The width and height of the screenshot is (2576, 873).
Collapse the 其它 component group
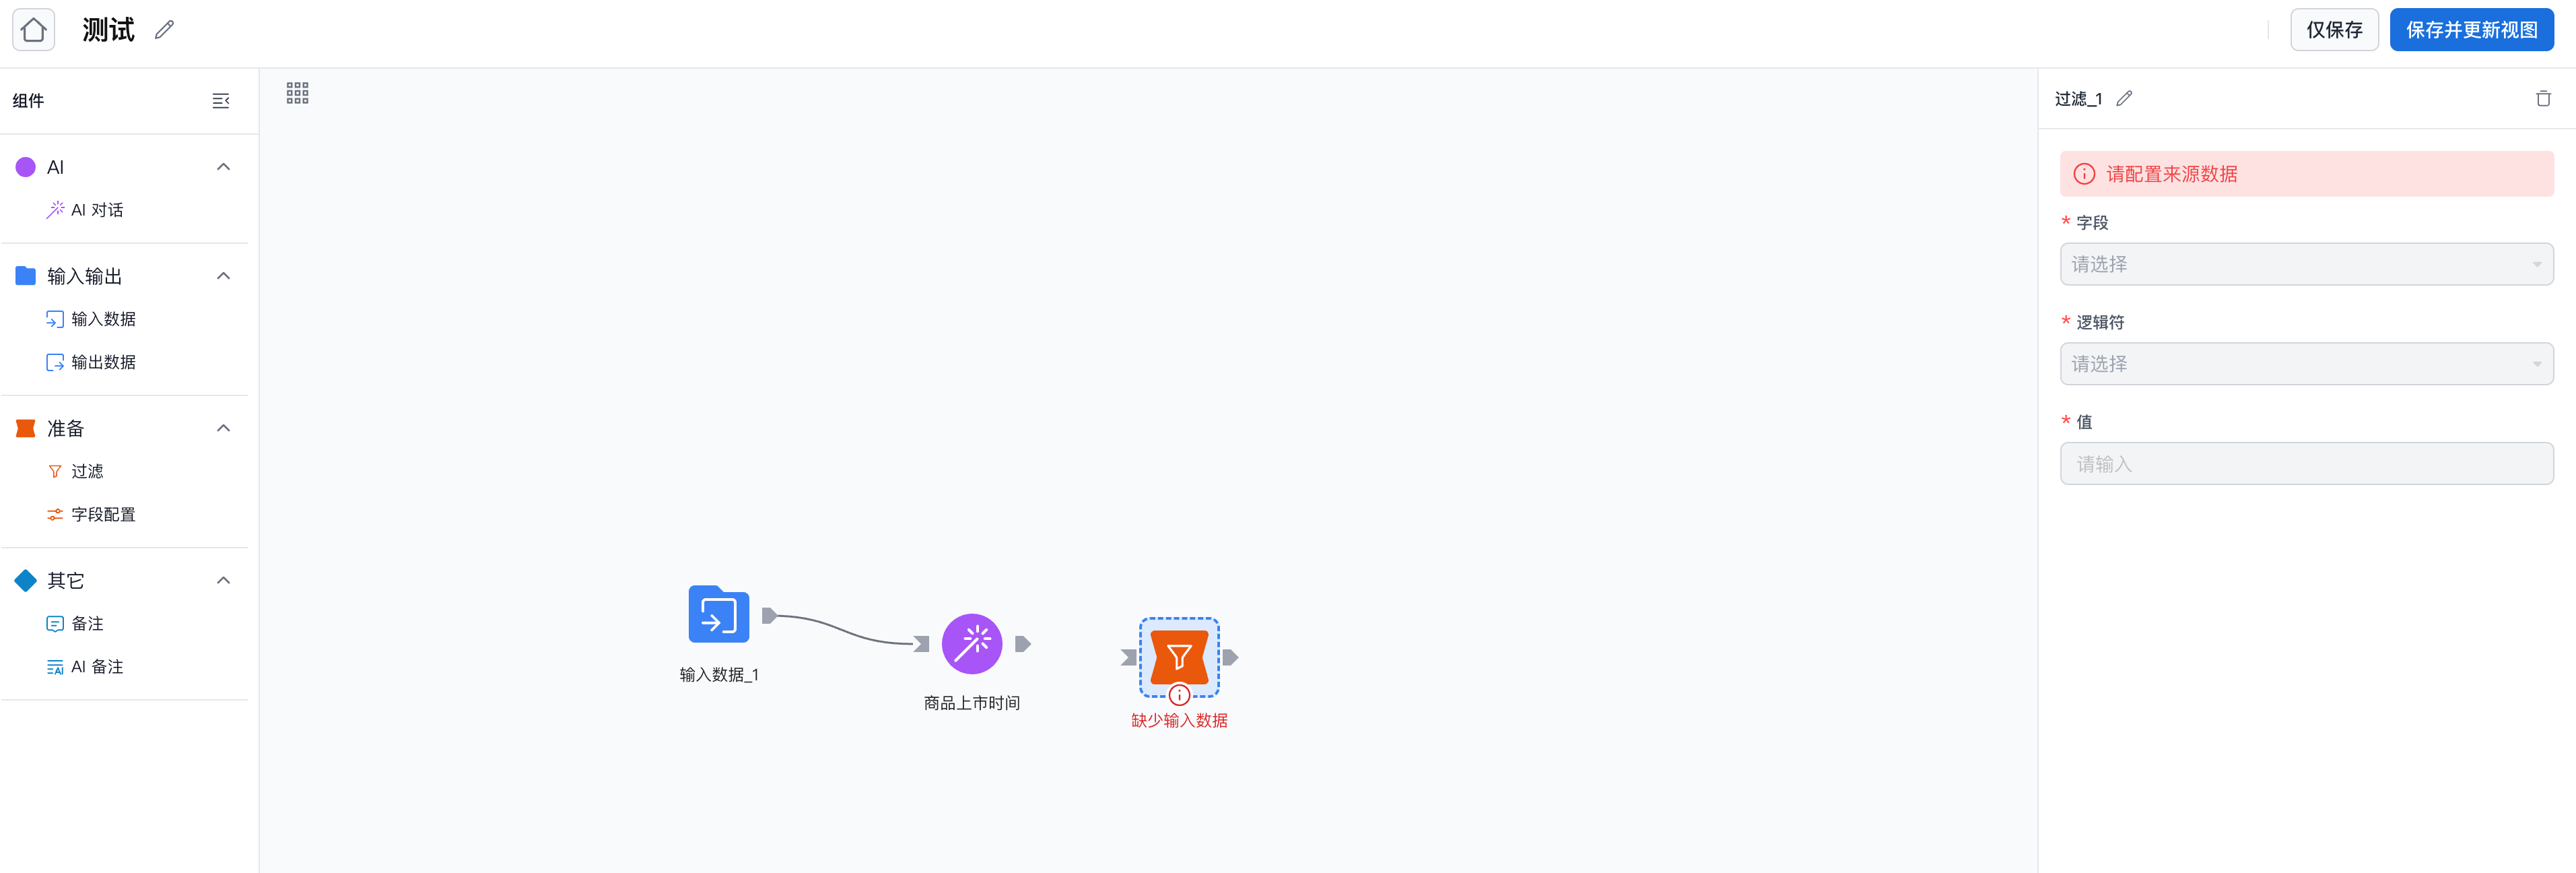223,580
